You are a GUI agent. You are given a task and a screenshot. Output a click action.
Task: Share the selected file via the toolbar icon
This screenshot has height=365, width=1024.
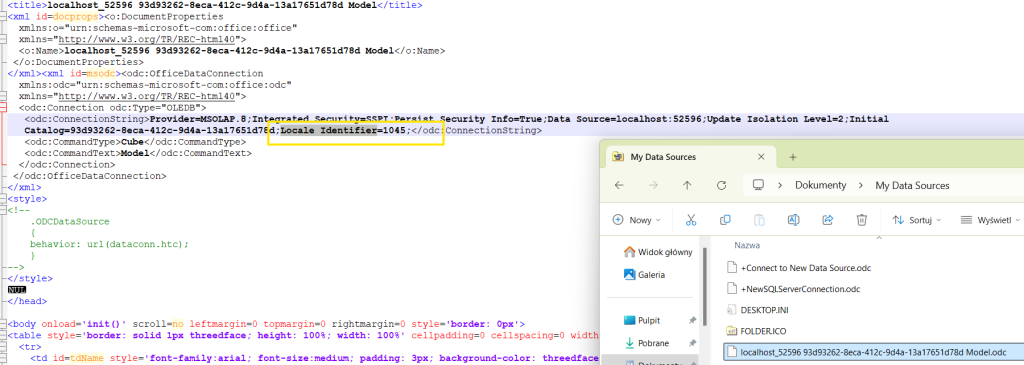click(x=827, y=220)
